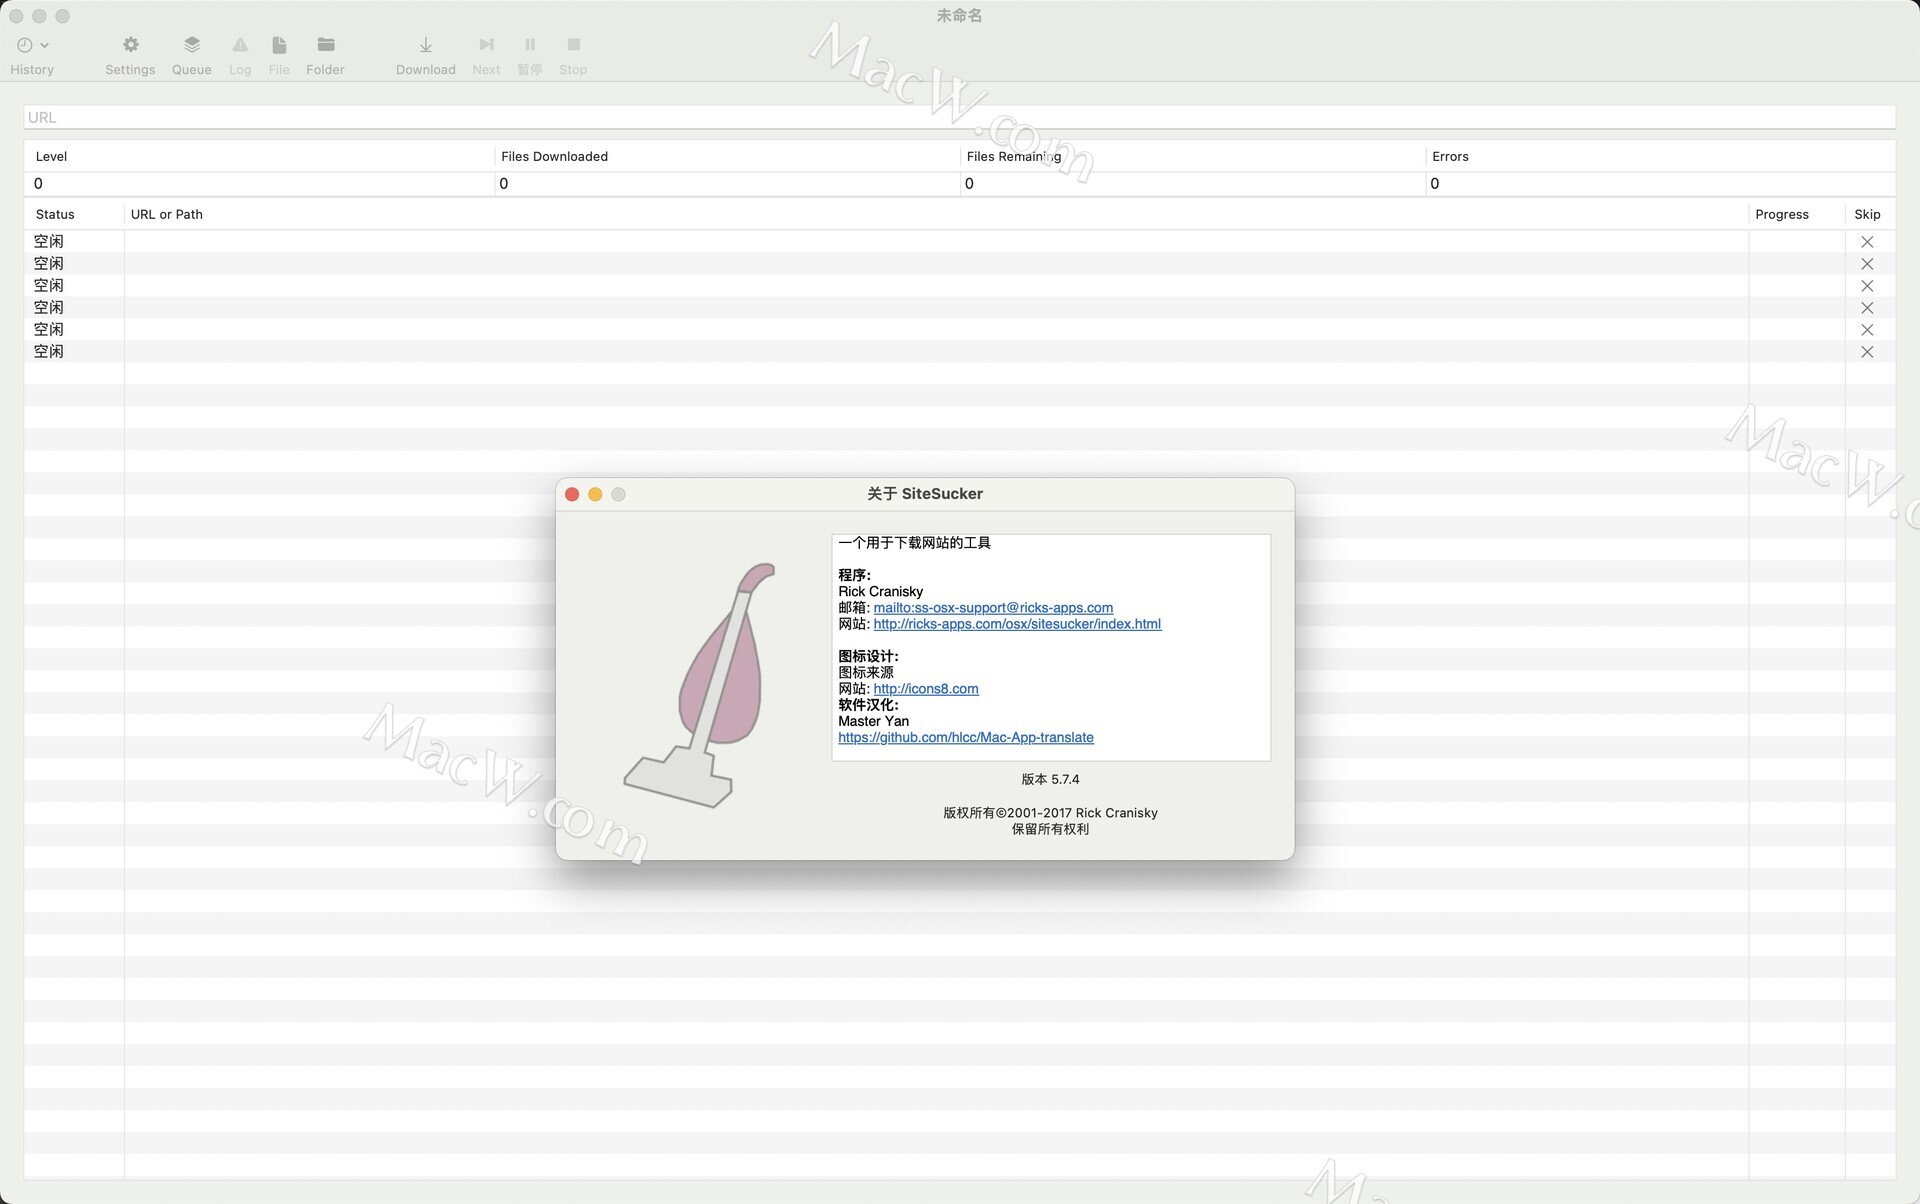
Task: Open the Folder toolbar icon
Action: click(x=326, y=45)
